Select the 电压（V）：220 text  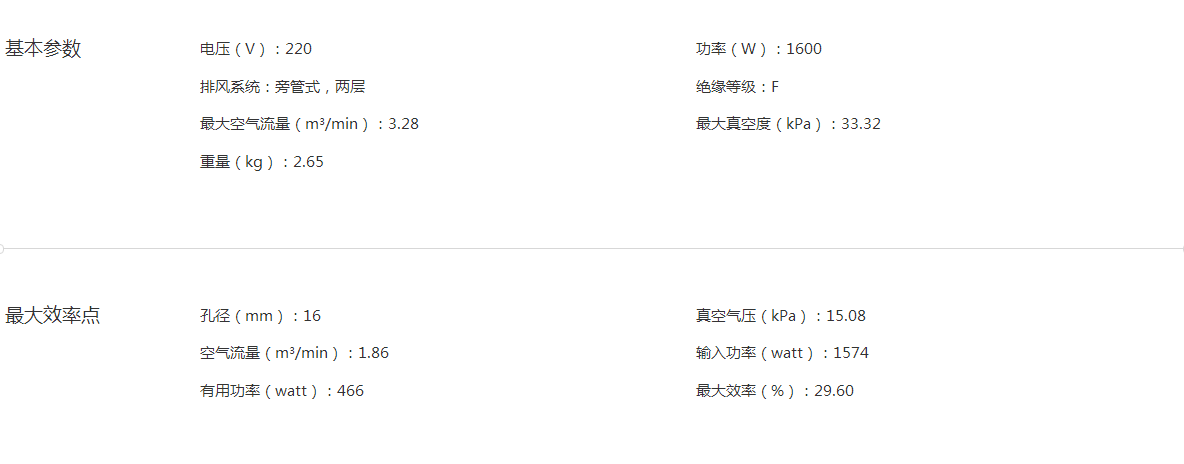(x=256, y=49)
